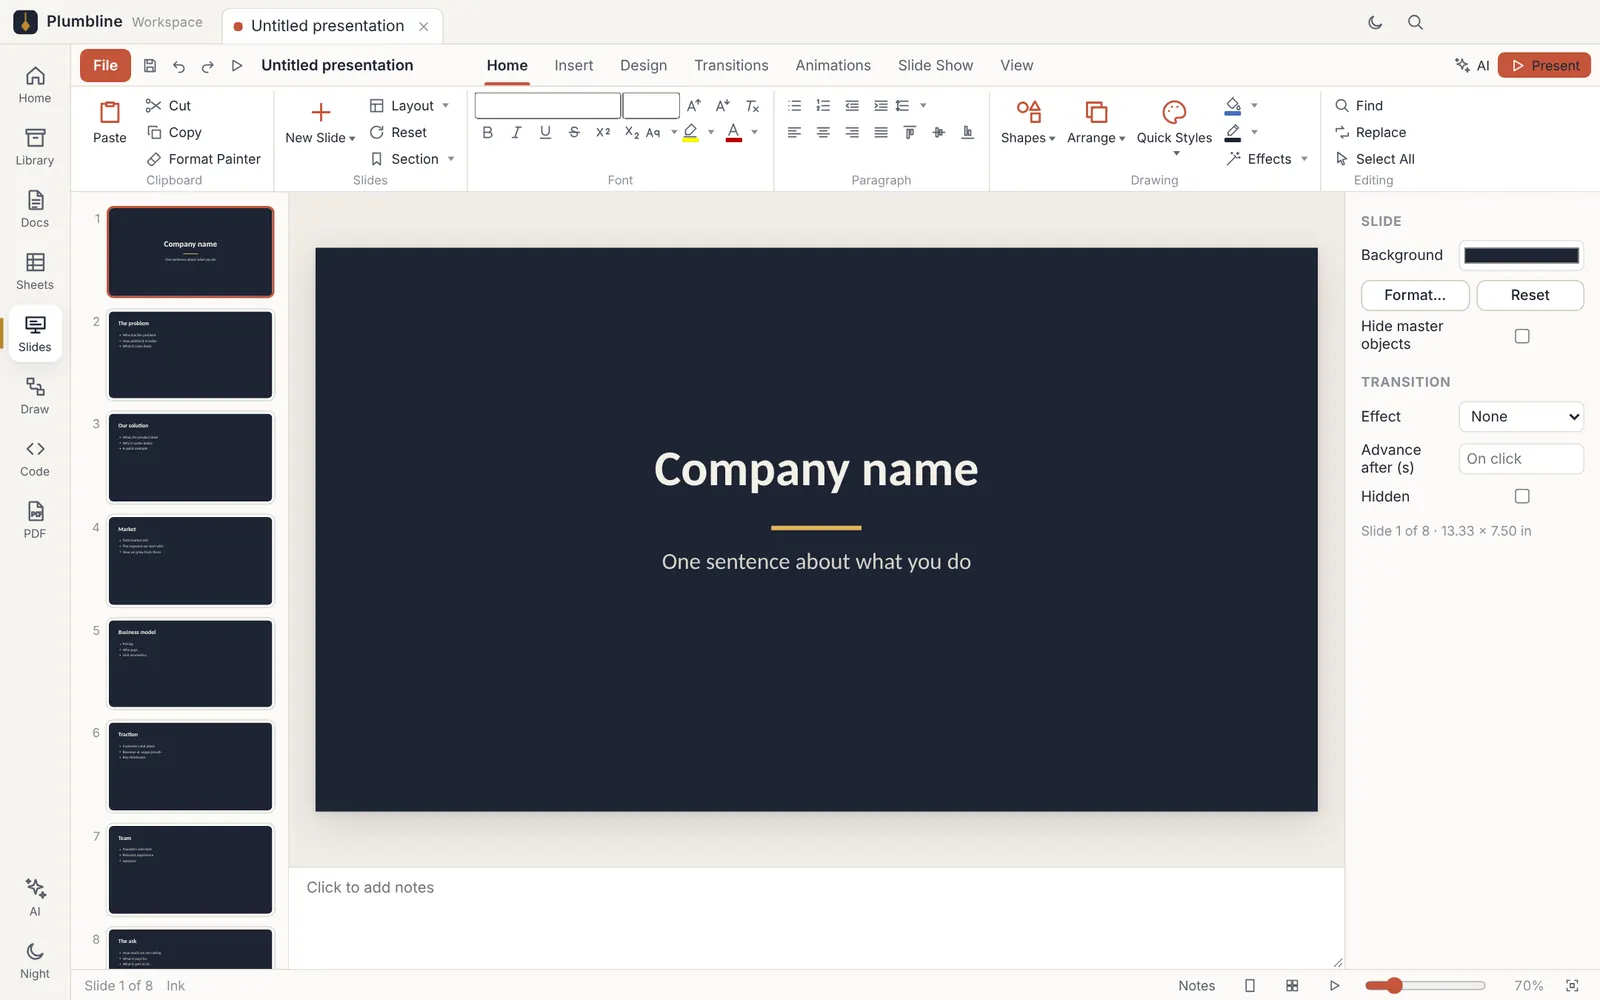Click the Present button

(x=1545, y=65)
